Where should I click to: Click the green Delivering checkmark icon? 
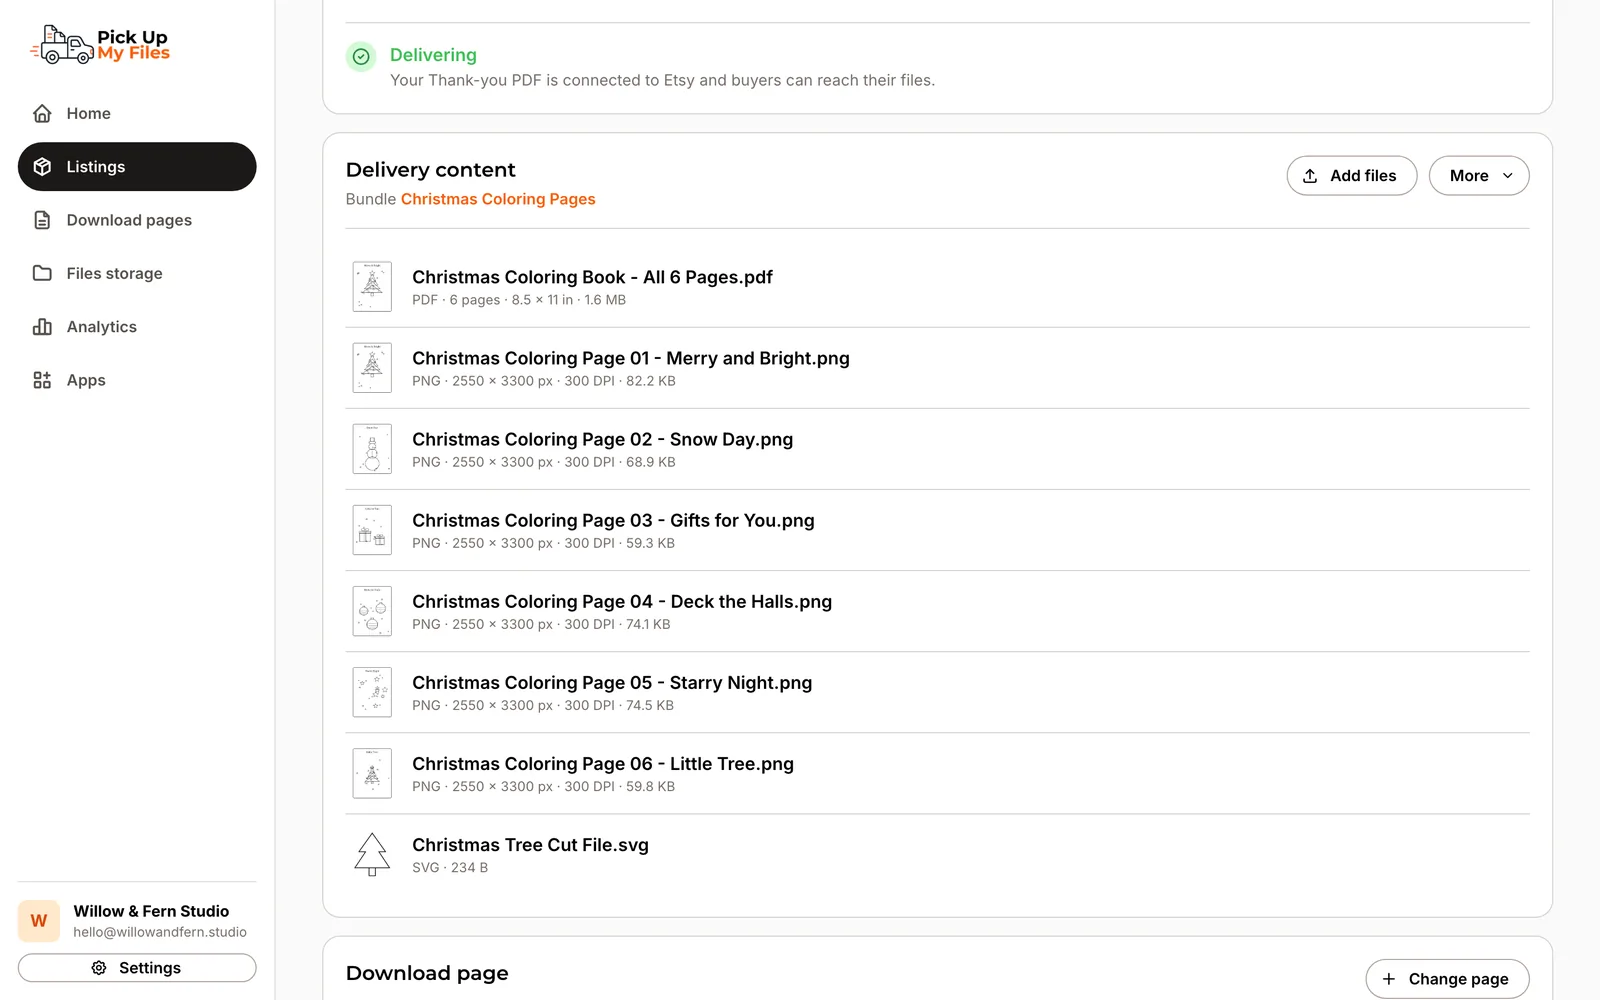point(361,57)
